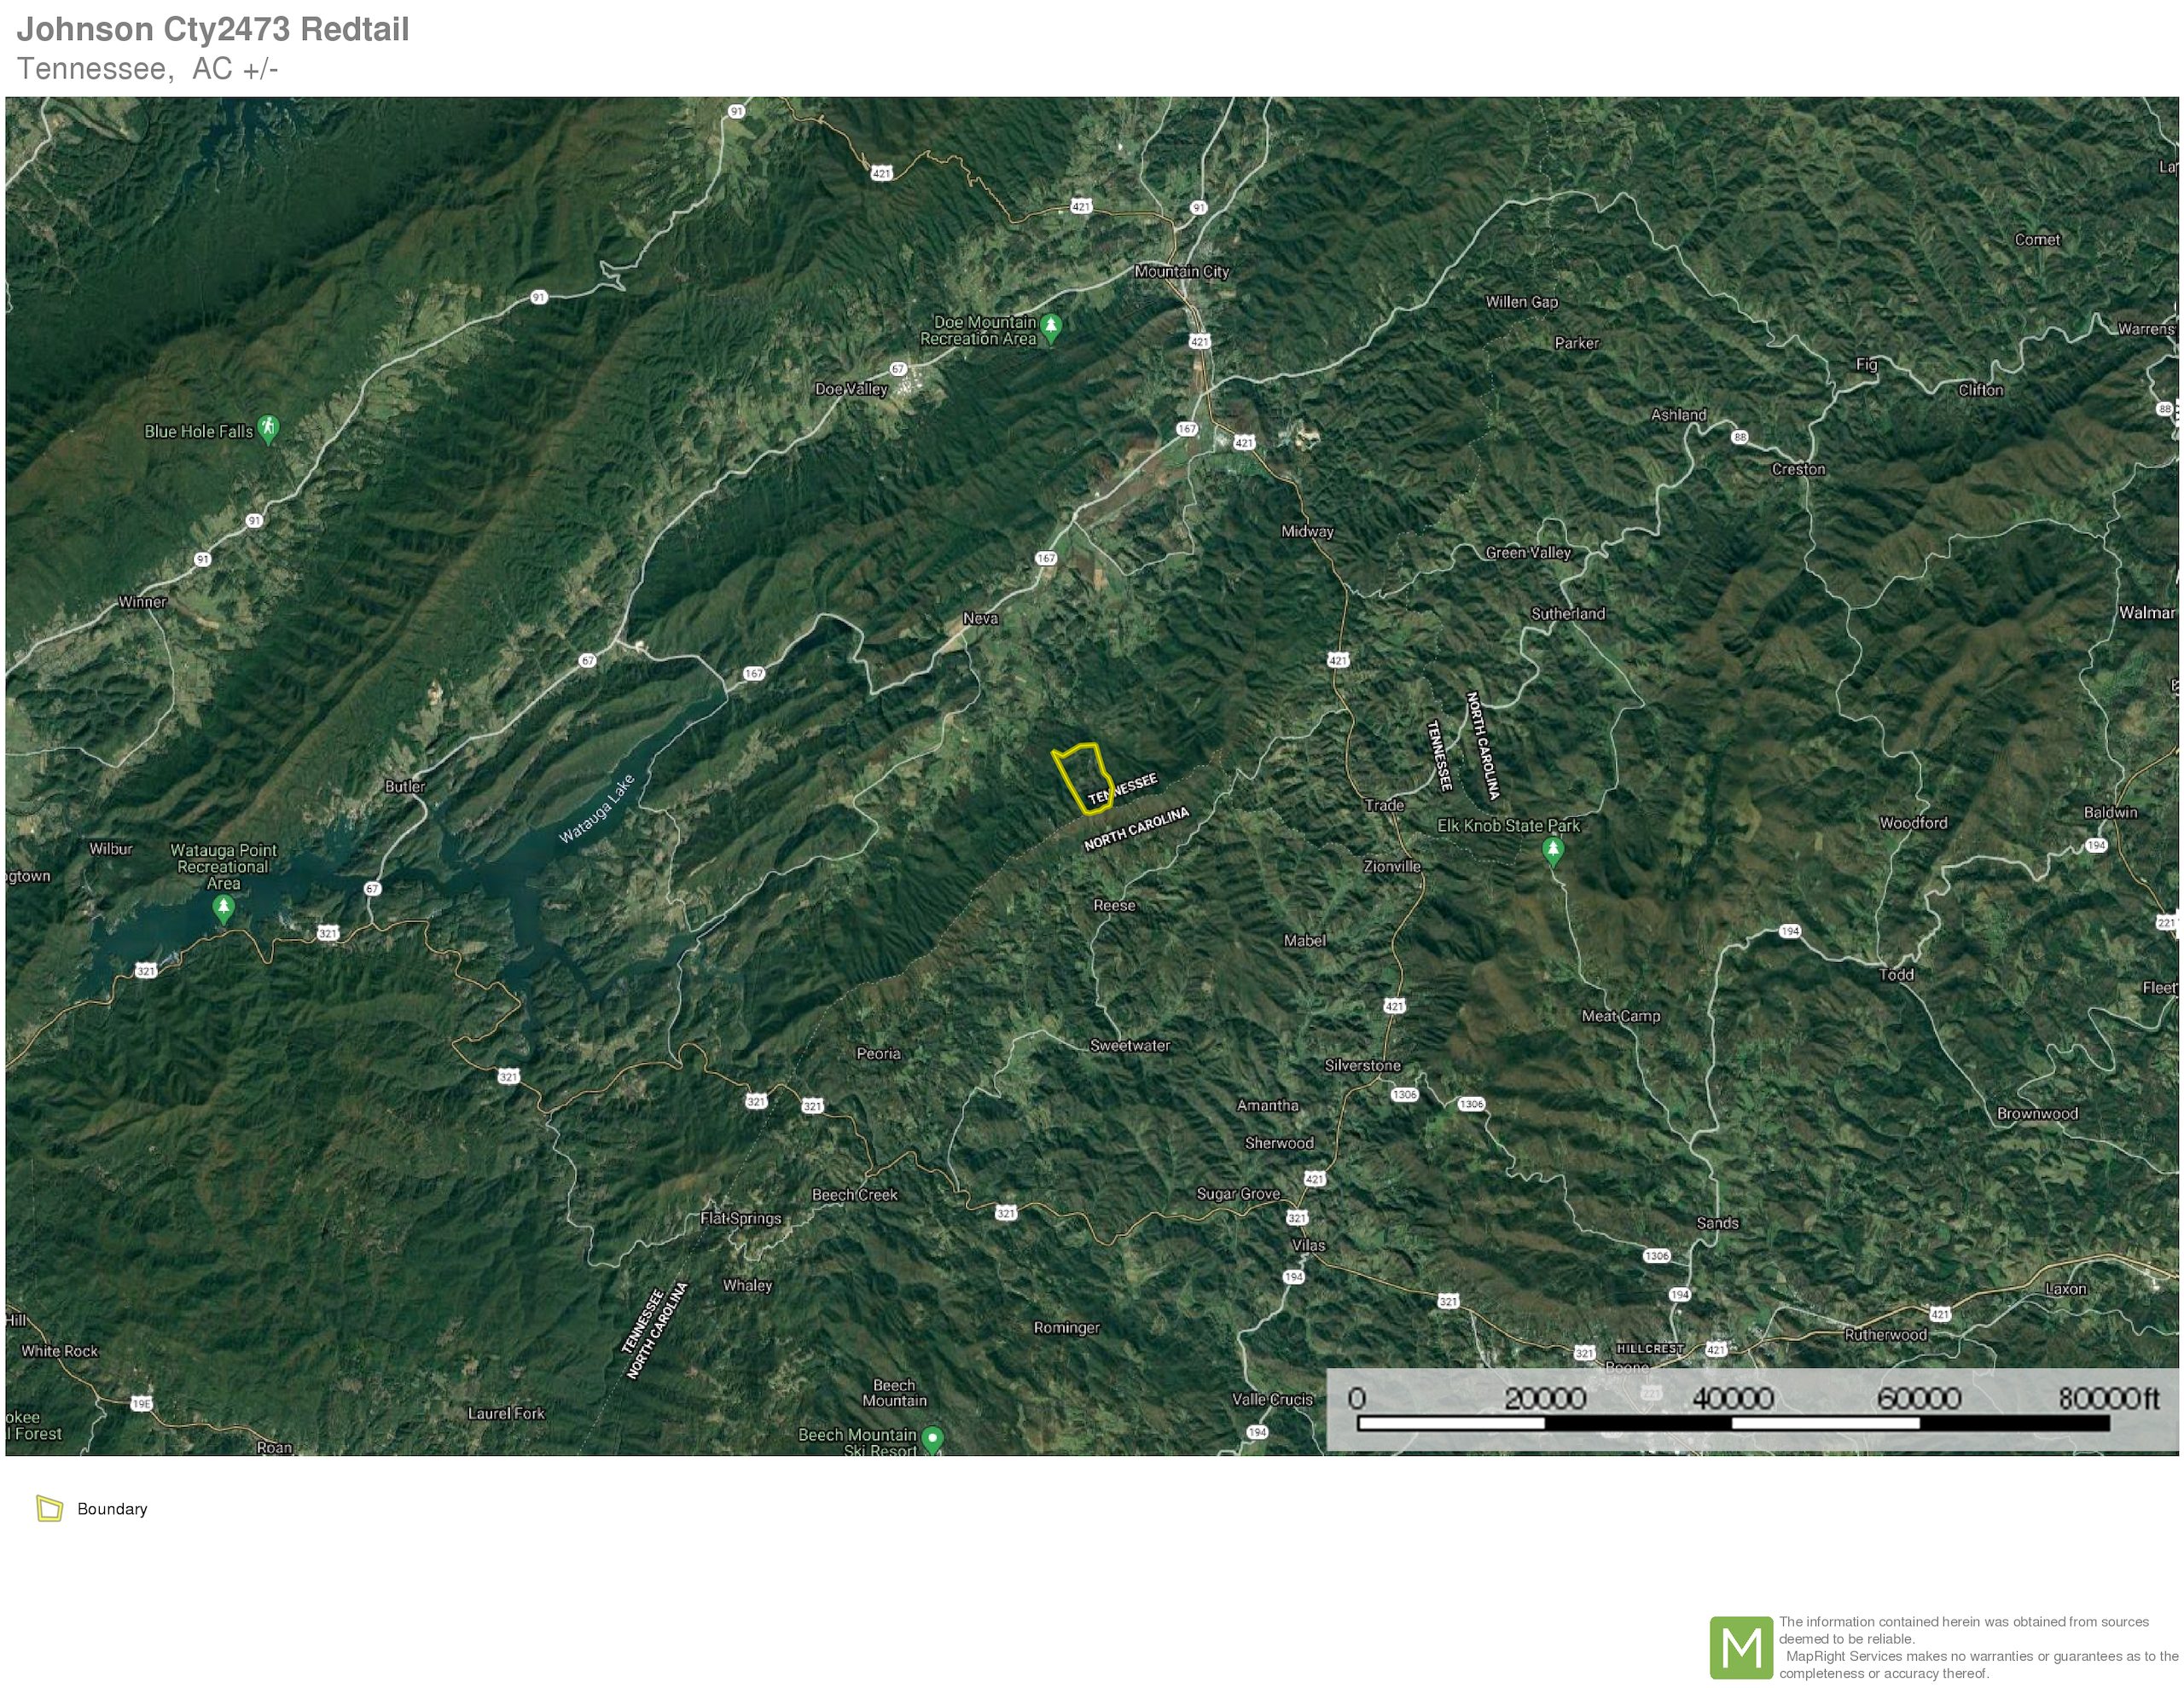
Task: Click the Mountain City town label
Action: [1181, 271]
